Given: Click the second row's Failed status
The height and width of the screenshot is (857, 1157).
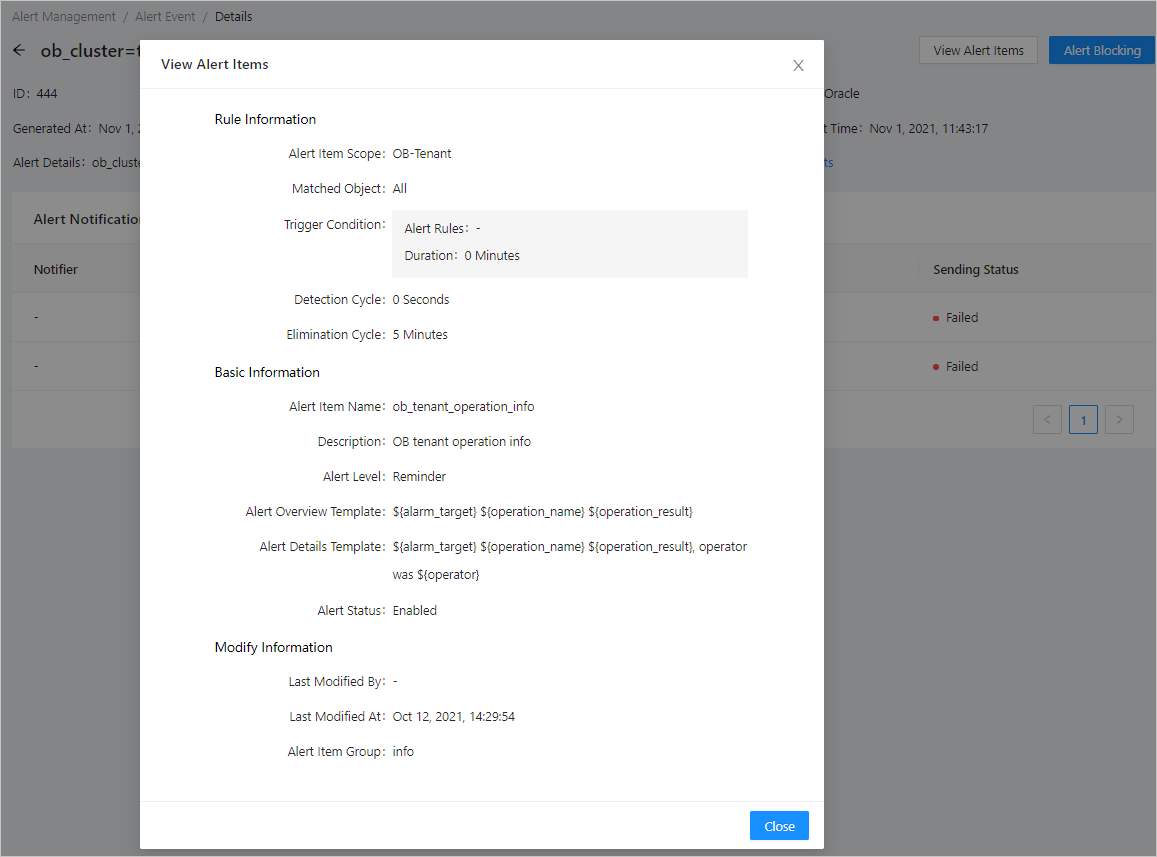Looking at the screenshot, I should pyautogui.click(x=961, y=366).
